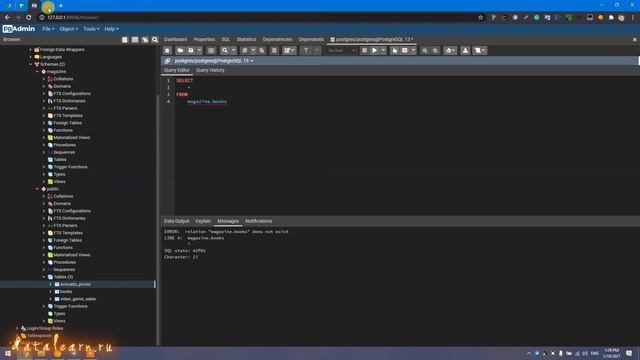Viewport: 640px width, 360px height.
Task: Click the Paste rows icon
Action: (x=262, y=51)
